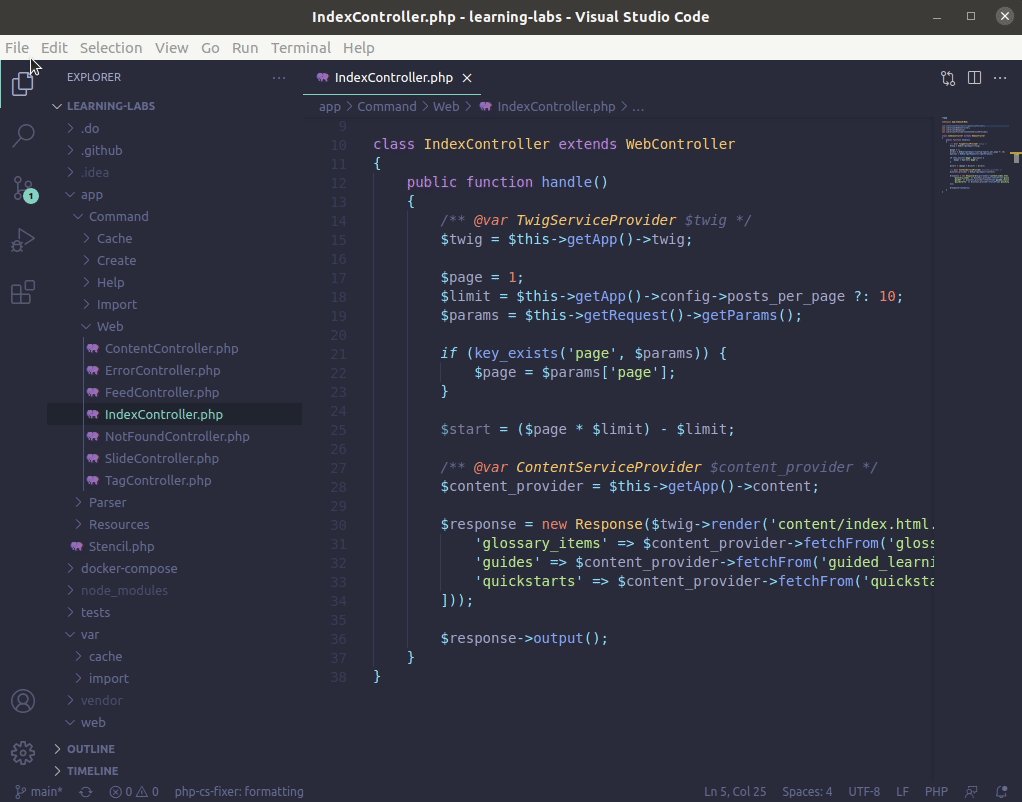Open the File menu
The width and height of the screenshot is (1022, 802).
[x=17, y=48]
